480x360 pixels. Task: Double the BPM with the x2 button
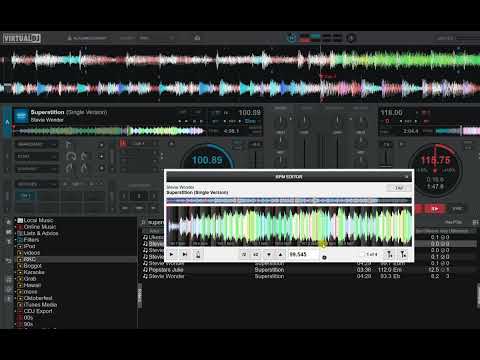pyautogui.click(x=256, y=254)
